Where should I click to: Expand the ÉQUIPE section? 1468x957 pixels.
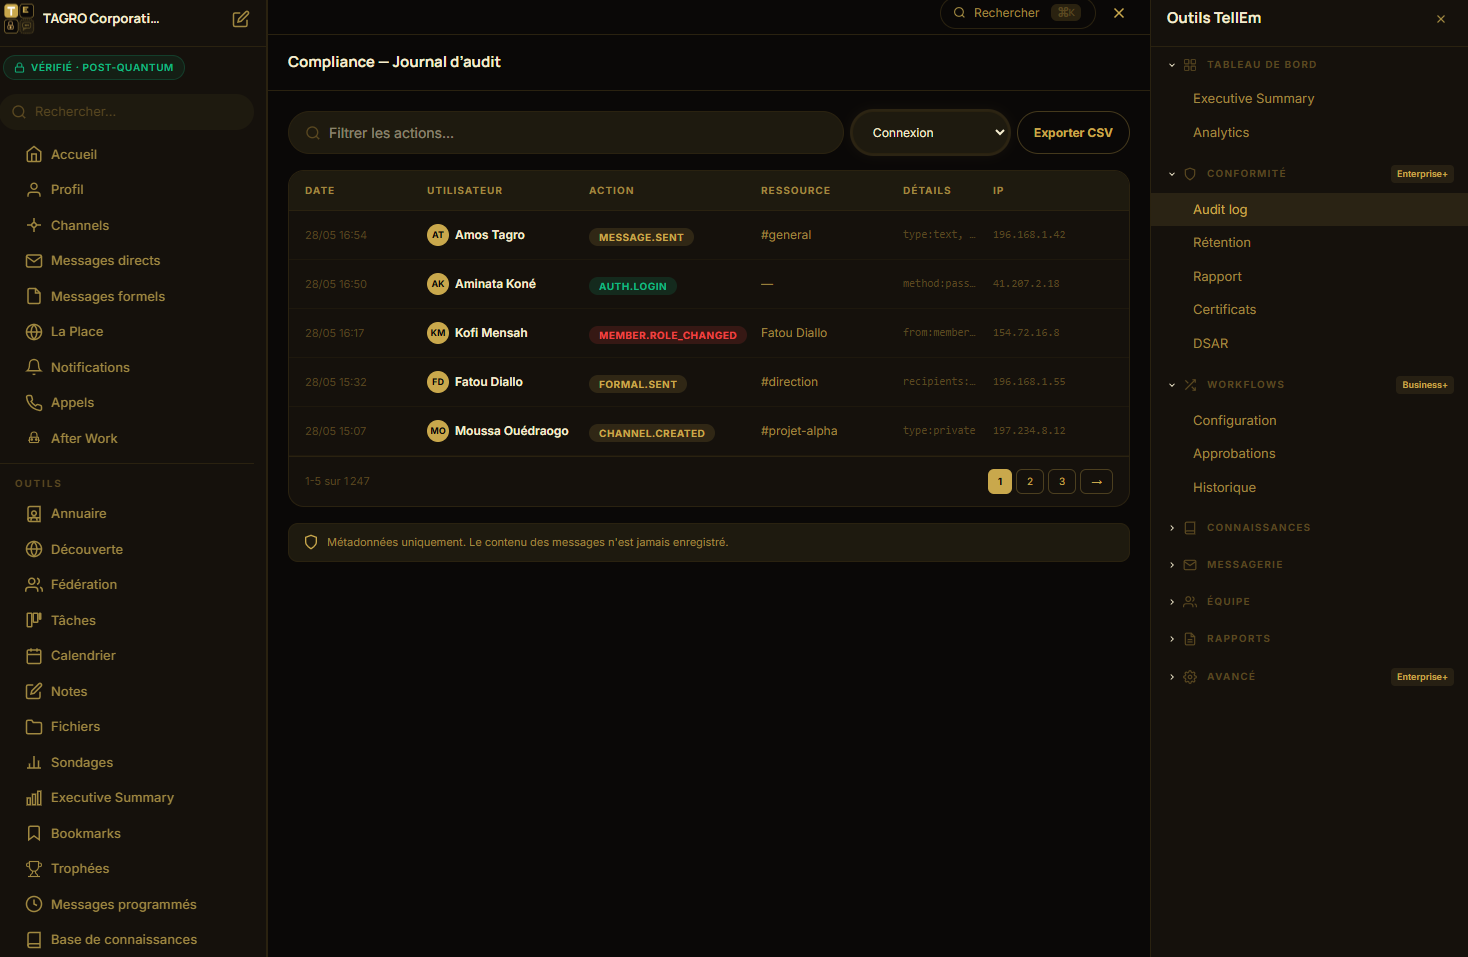pos(1172,602)
